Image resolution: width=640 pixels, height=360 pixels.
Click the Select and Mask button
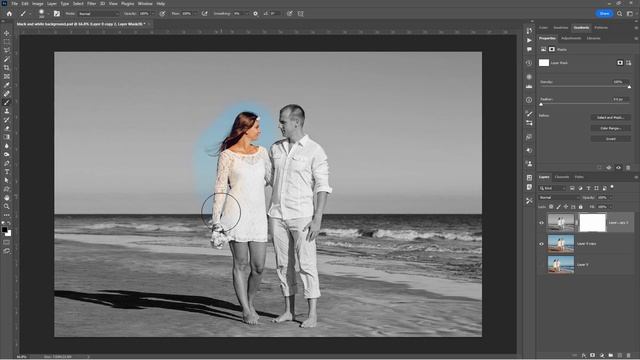coord(611,118)
